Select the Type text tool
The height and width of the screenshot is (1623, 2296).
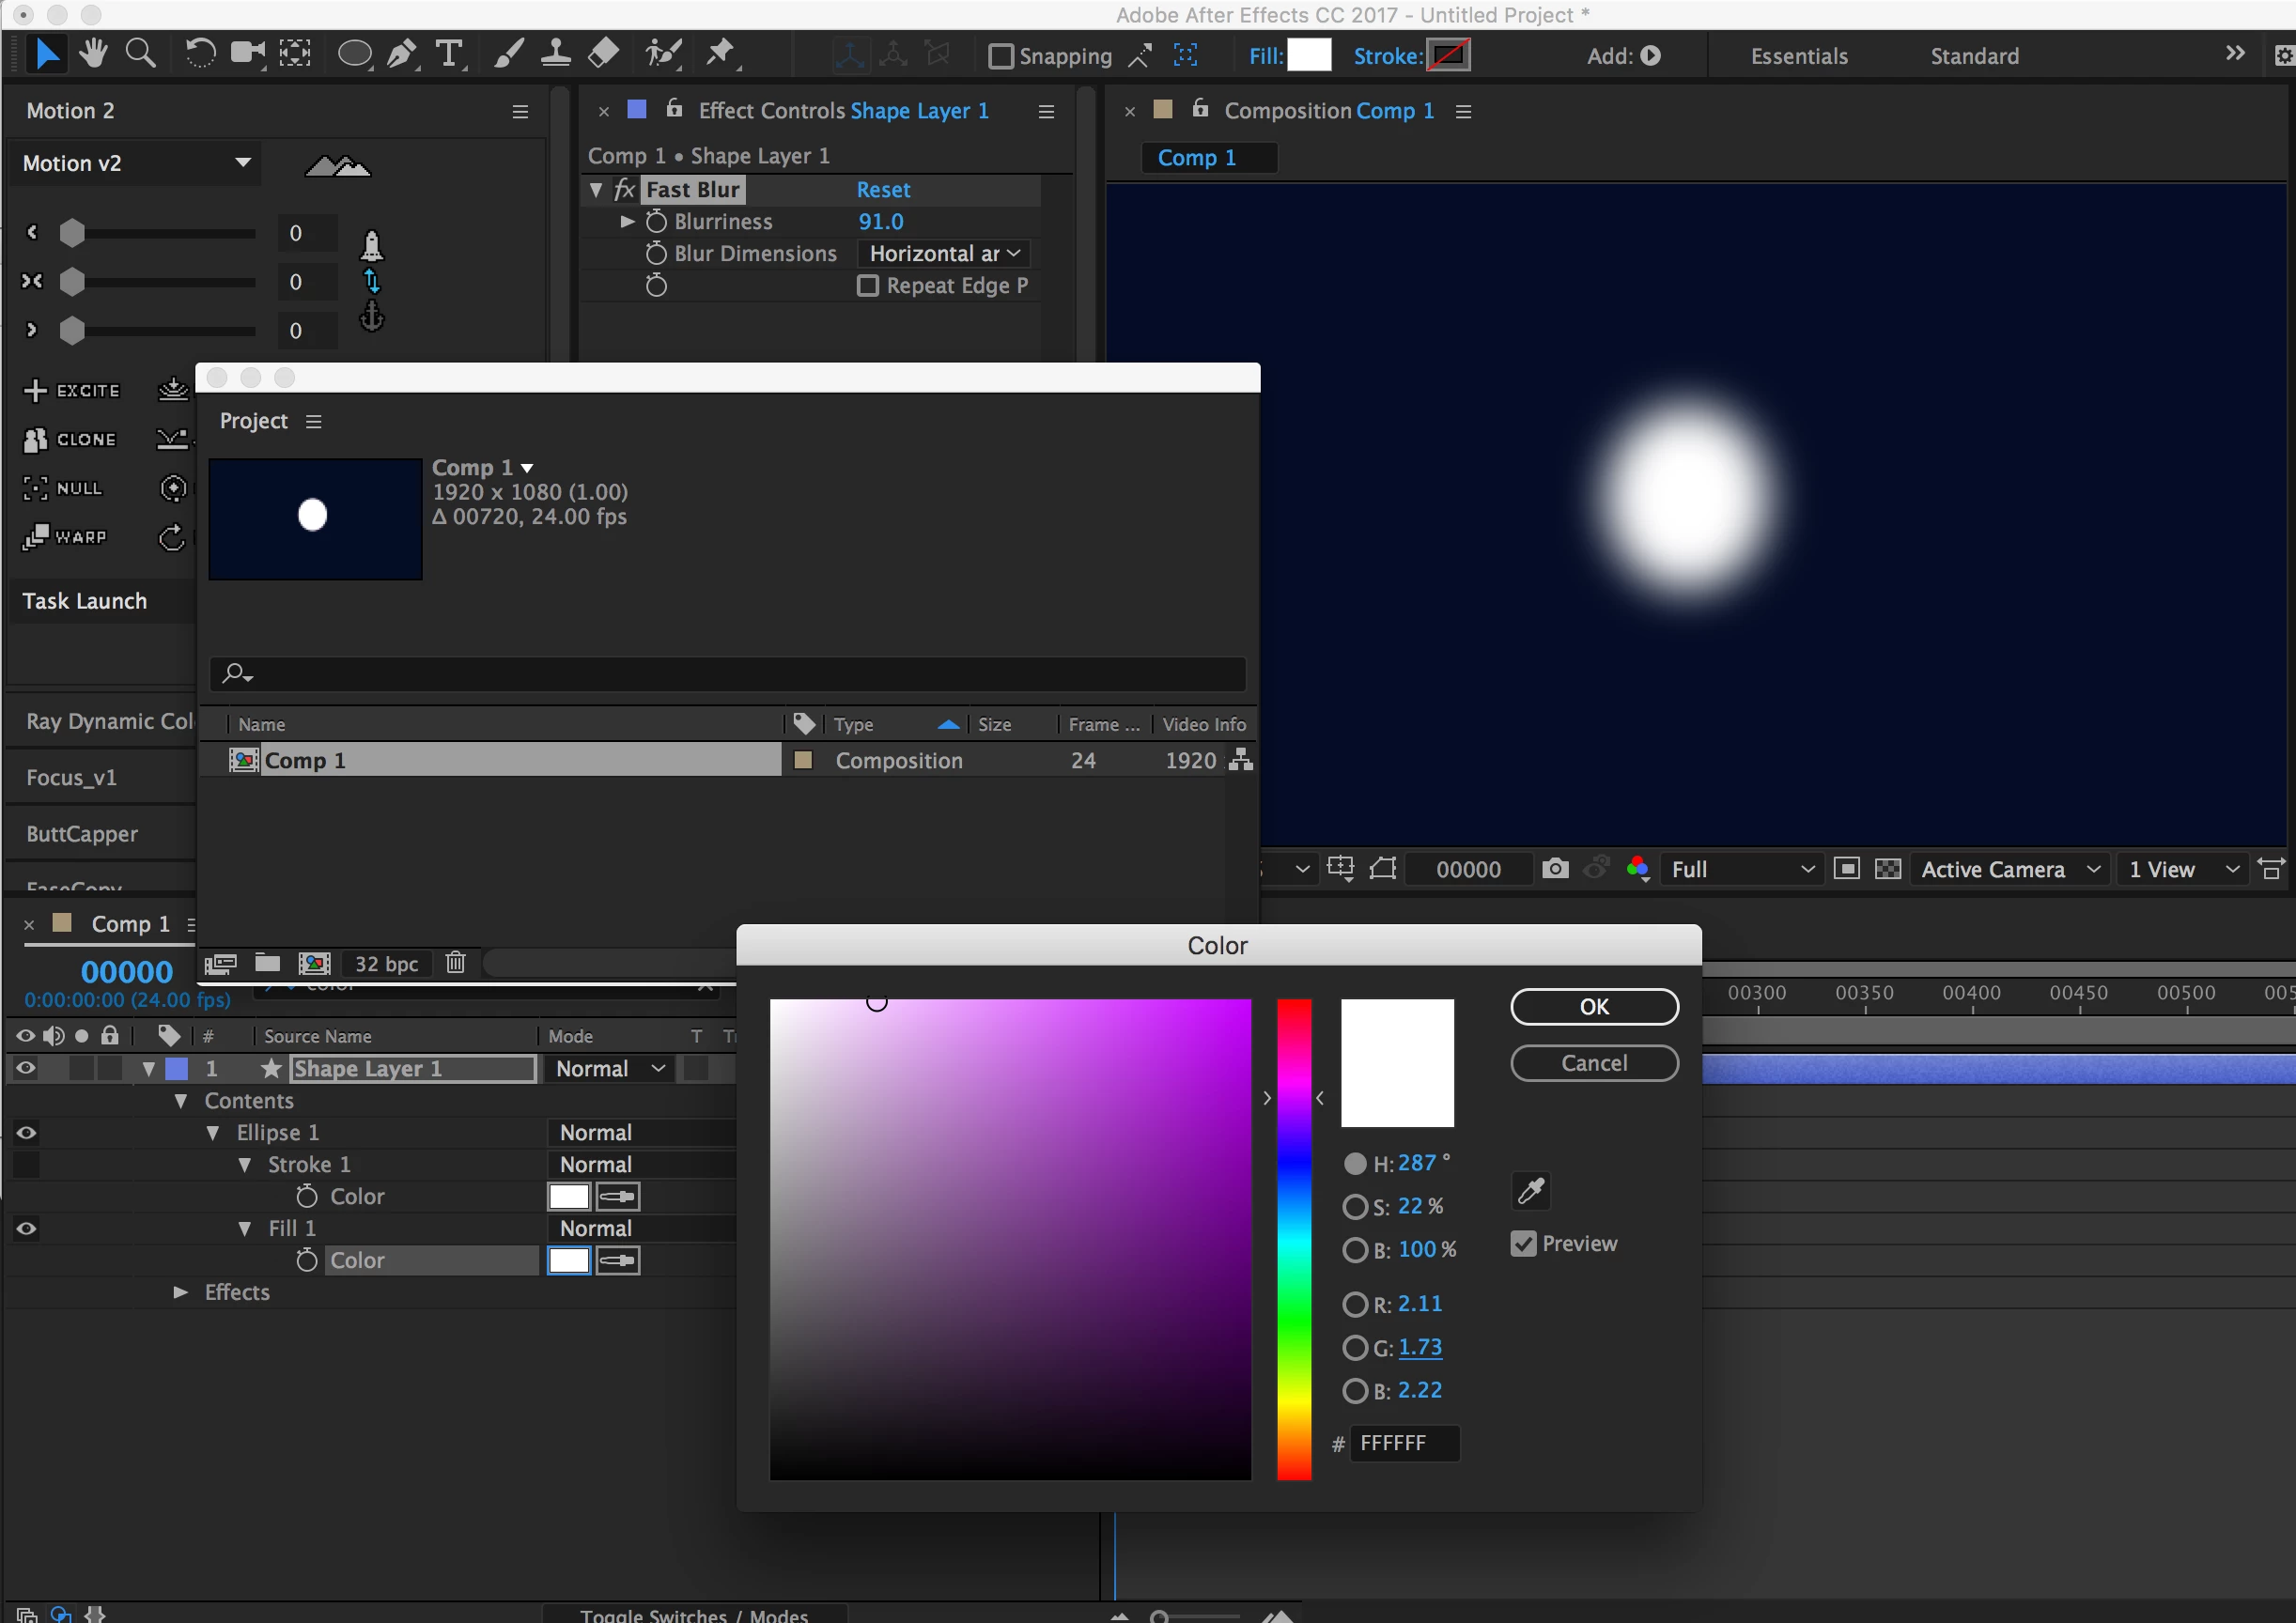coord(450,53)
